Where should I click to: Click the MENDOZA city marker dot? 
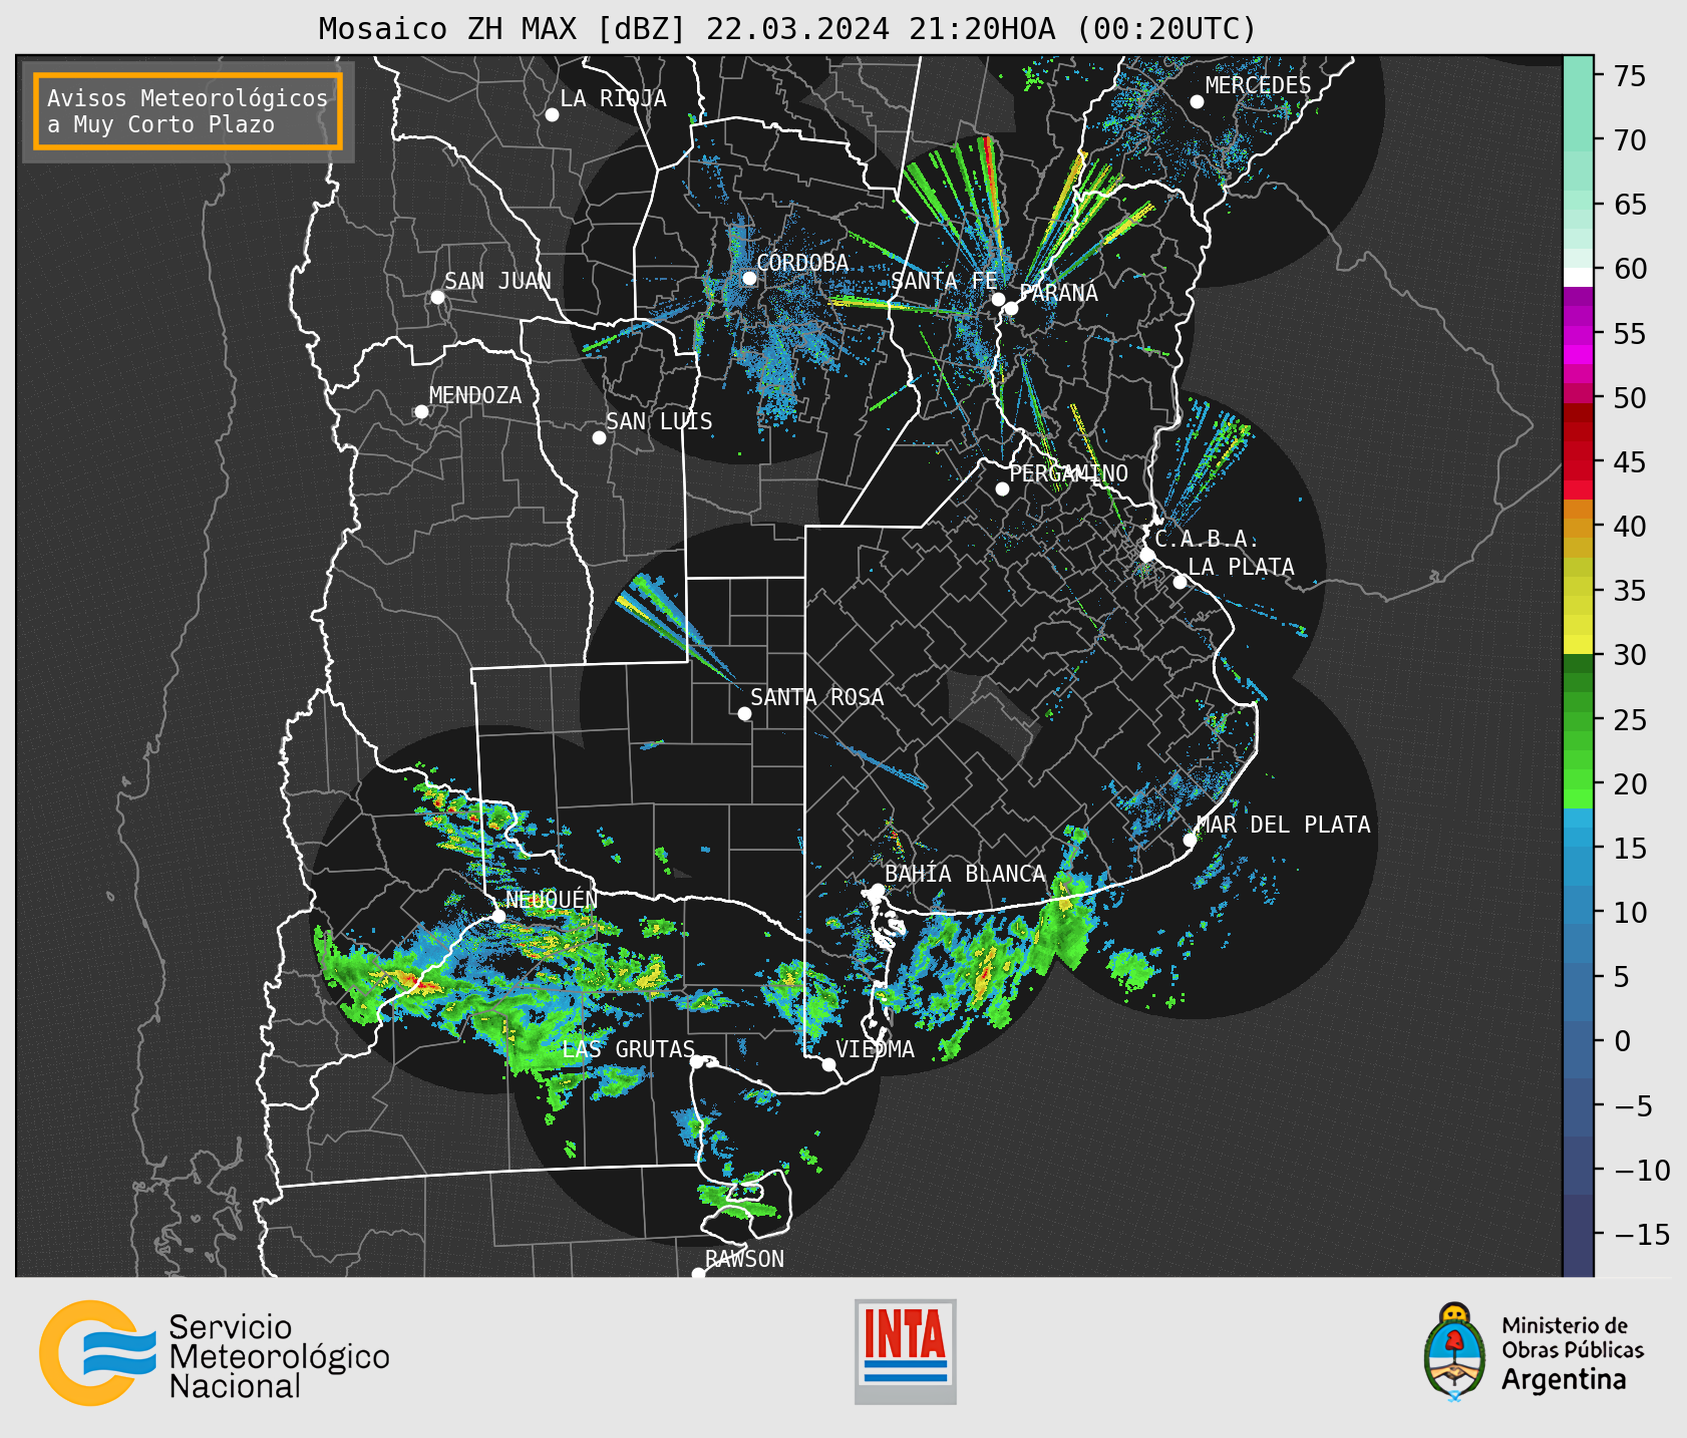421,412
